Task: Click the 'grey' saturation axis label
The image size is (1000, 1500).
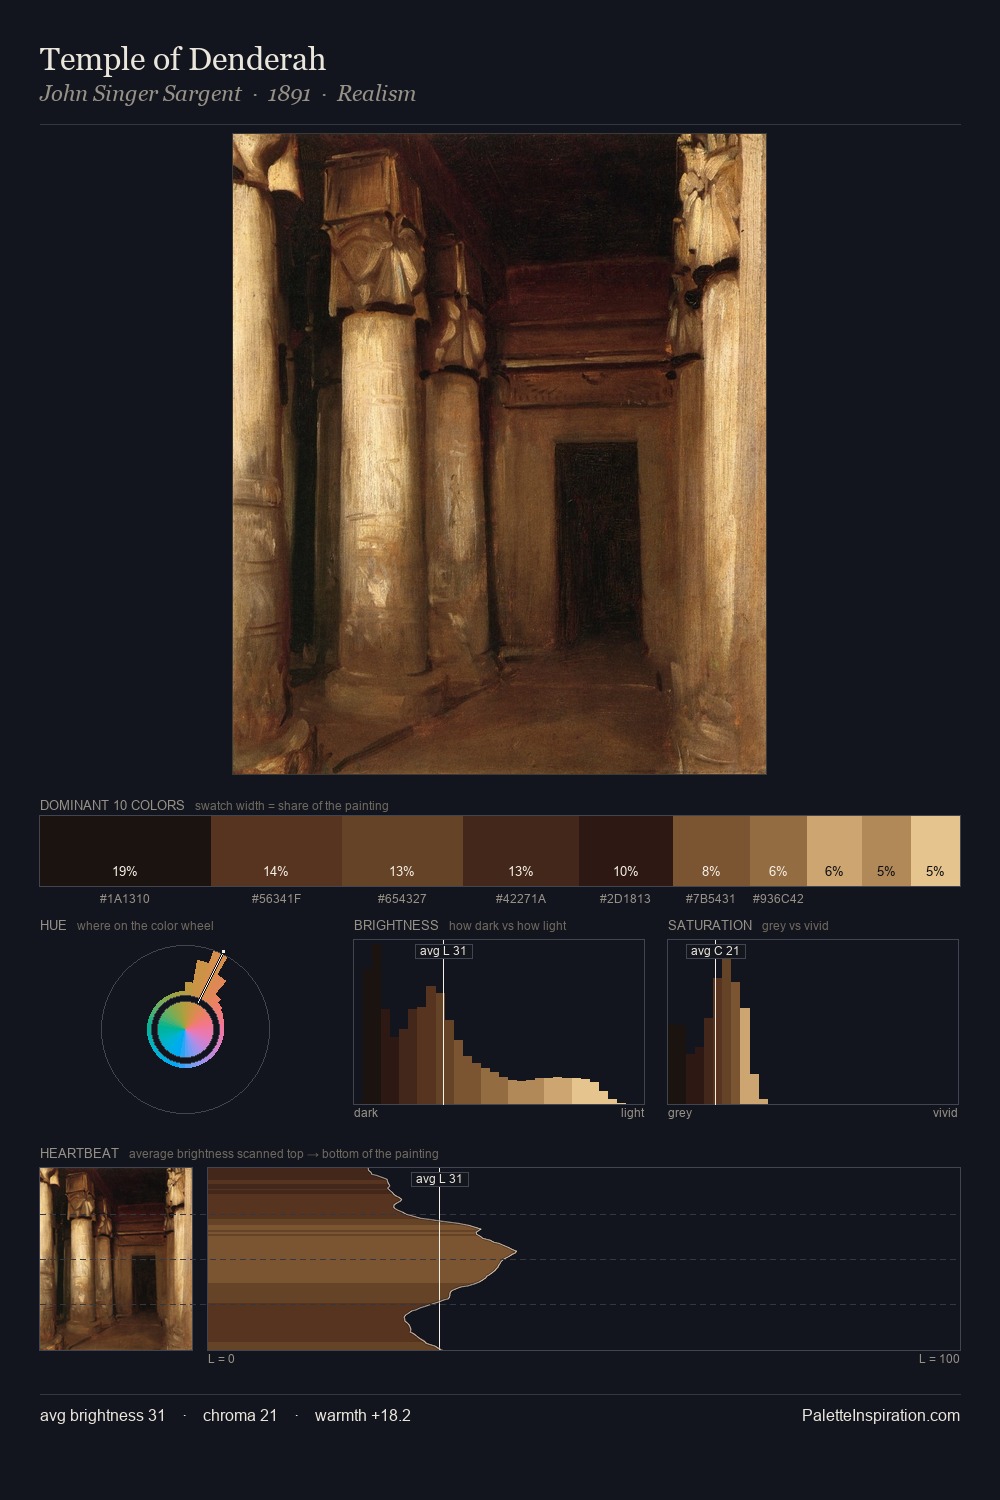Action: [680, 1113]
